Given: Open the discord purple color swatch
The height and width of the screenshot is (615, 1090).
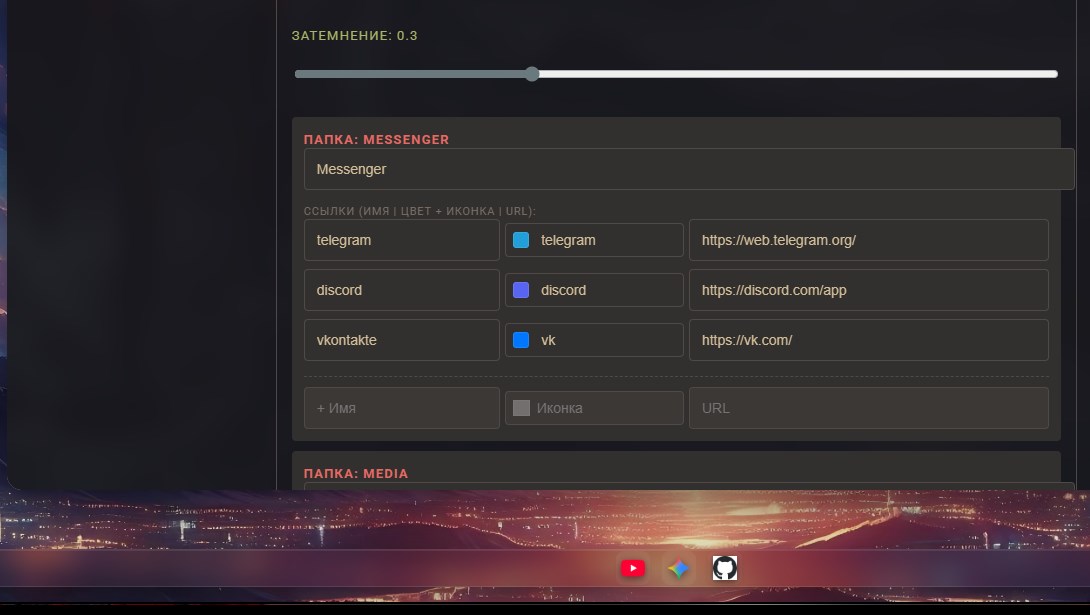Looking at the screenshot, I should (521, 290).
